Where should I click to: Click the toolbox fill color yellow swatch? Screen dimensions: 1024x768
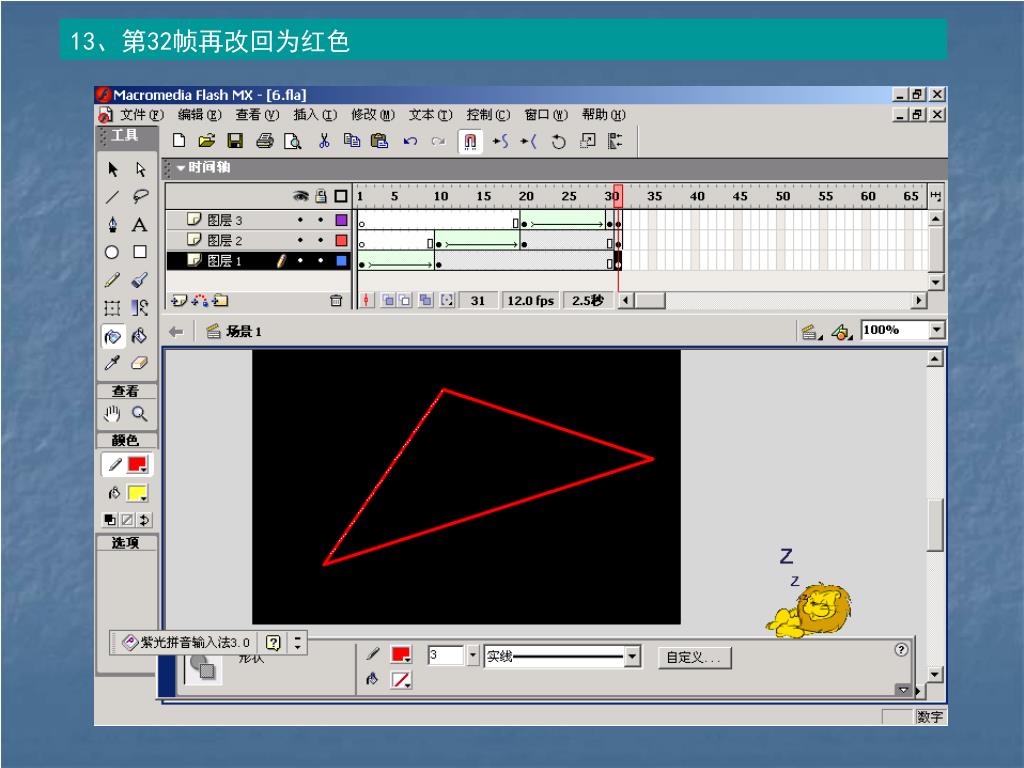(x=137, y=493)
